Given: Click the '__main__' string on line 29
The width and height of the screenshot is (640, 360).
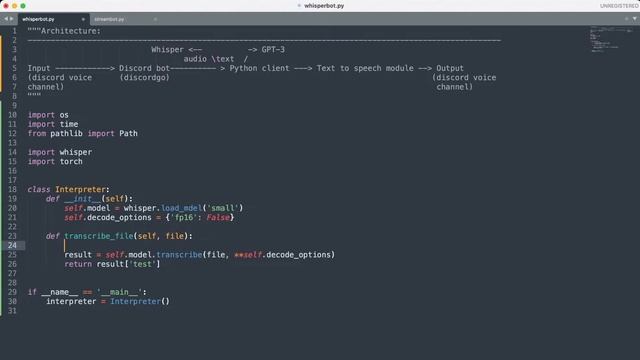Looking at the screenshot, I should 119,292.
